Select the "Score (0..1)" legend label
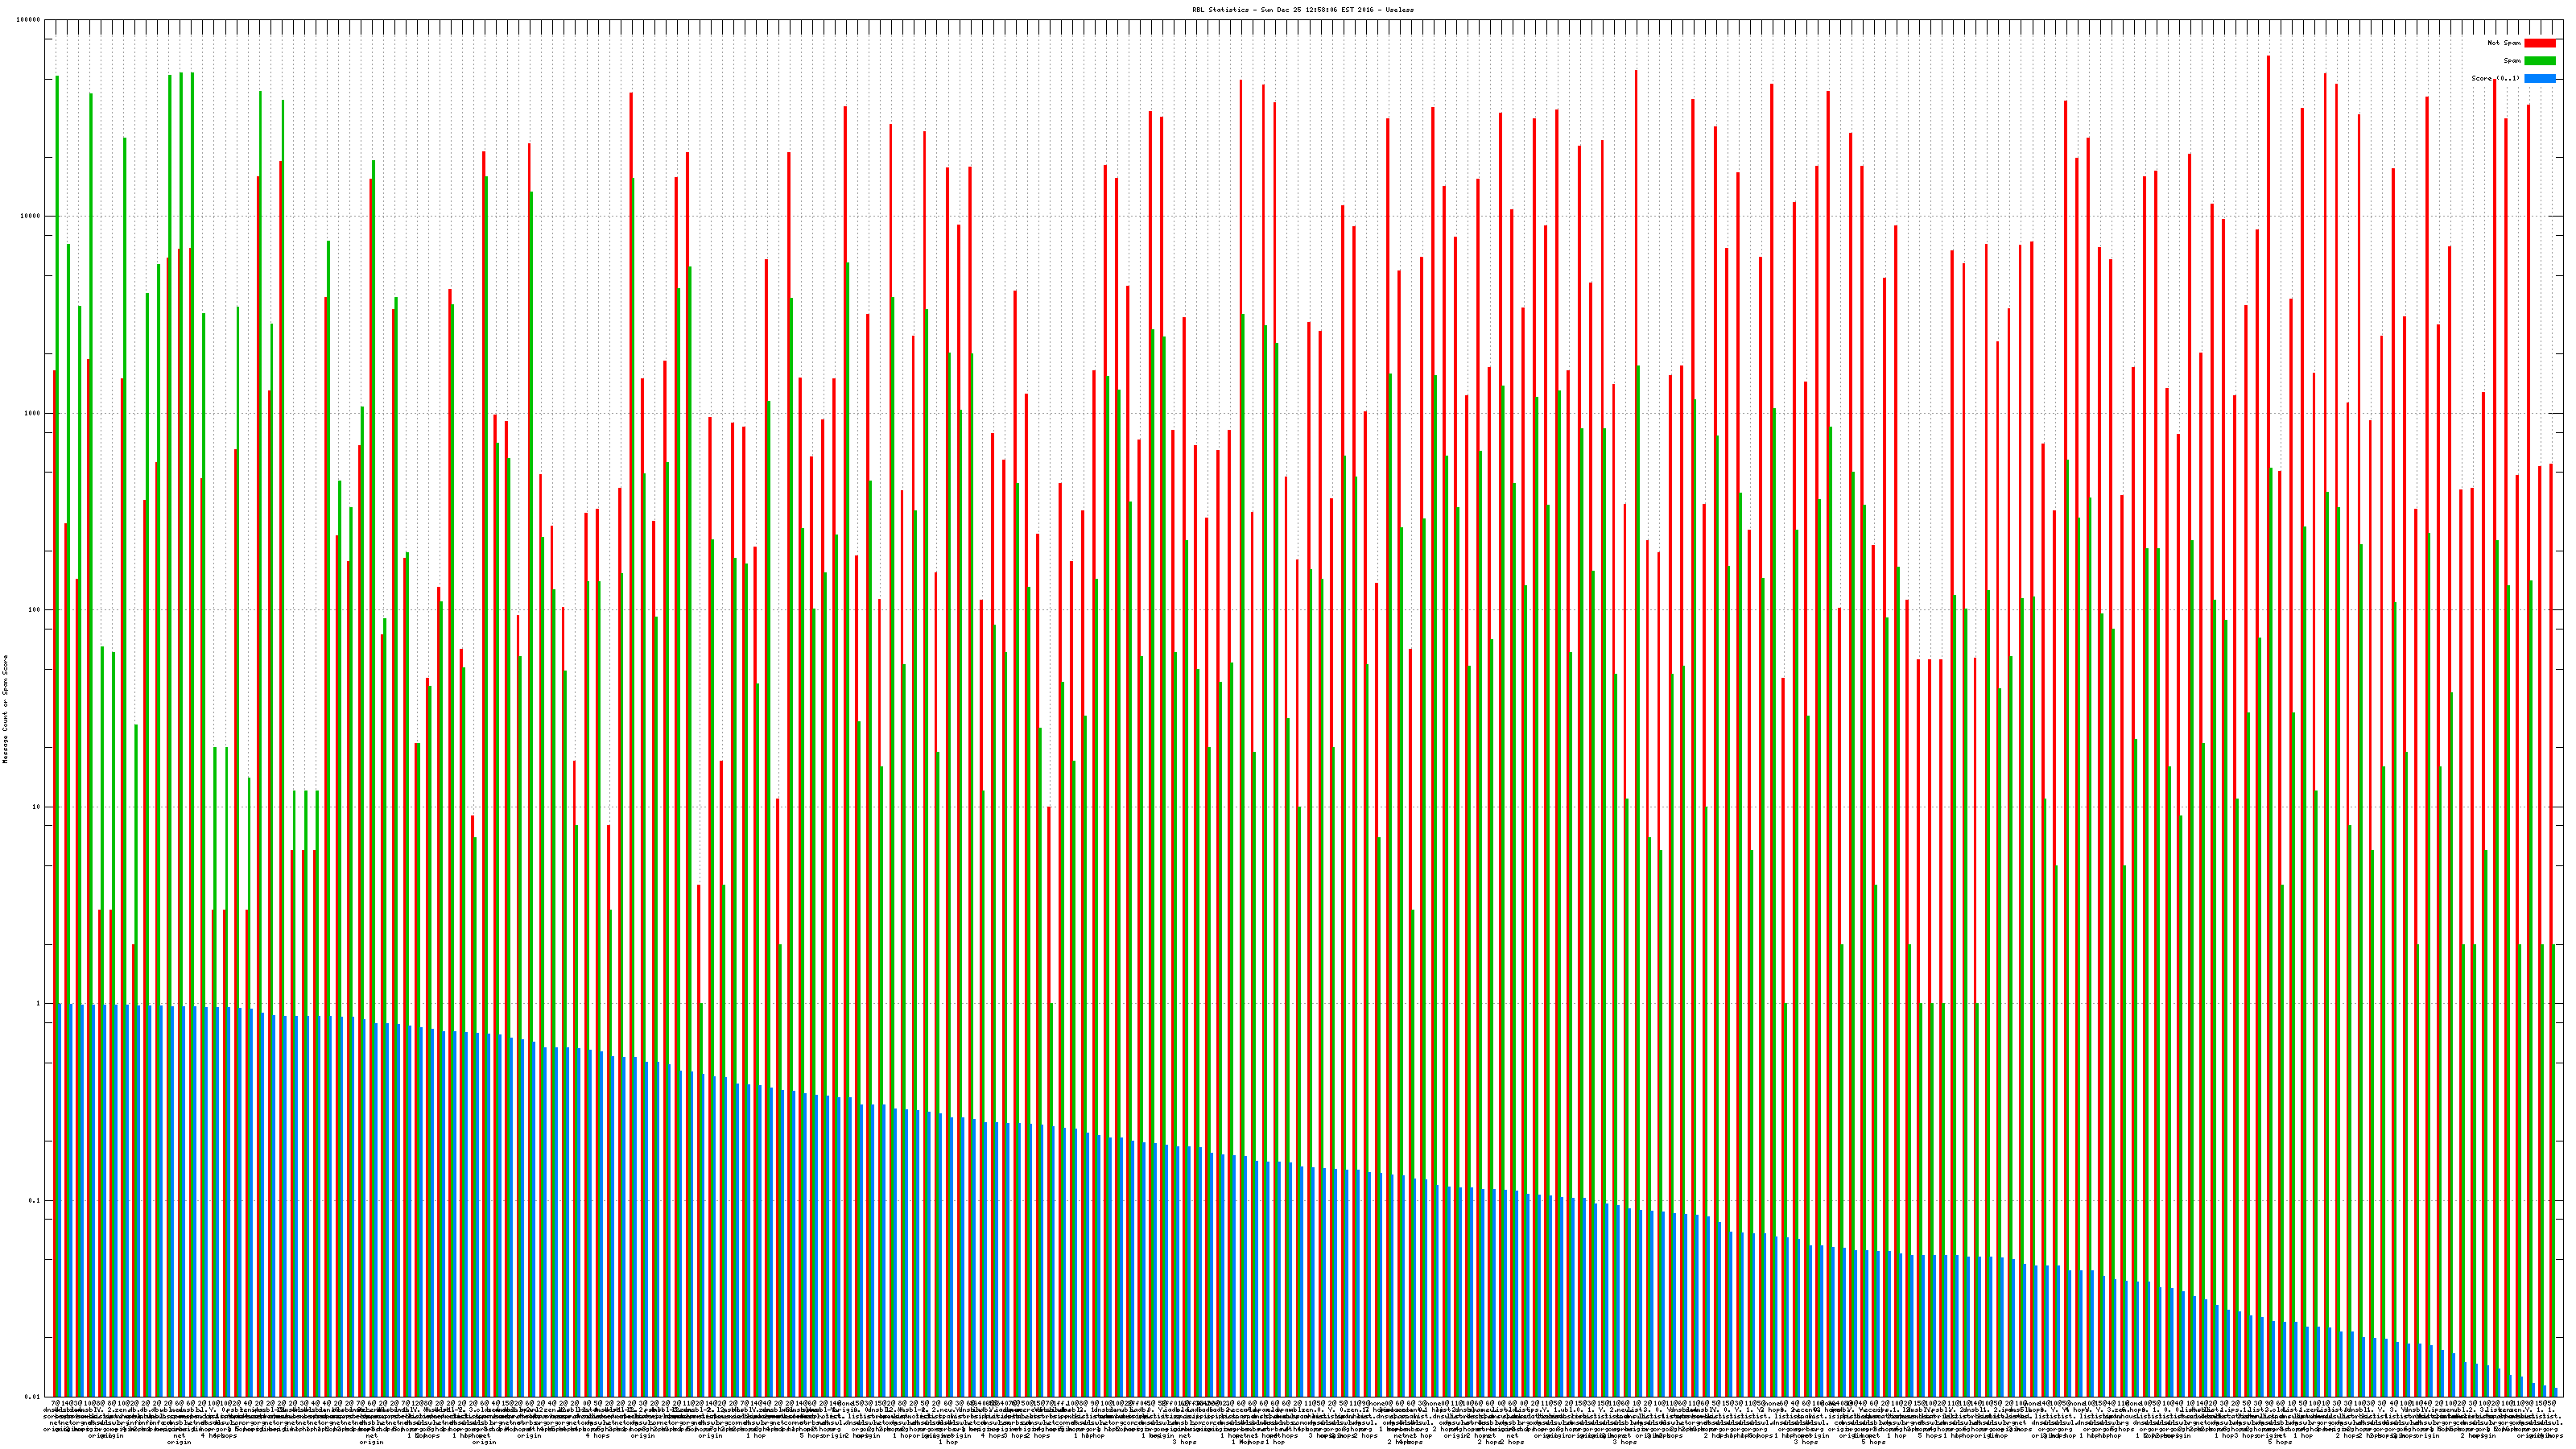Image resolution: width=2576 pixels, height=1449 pixels. [x=2495, y=78]
